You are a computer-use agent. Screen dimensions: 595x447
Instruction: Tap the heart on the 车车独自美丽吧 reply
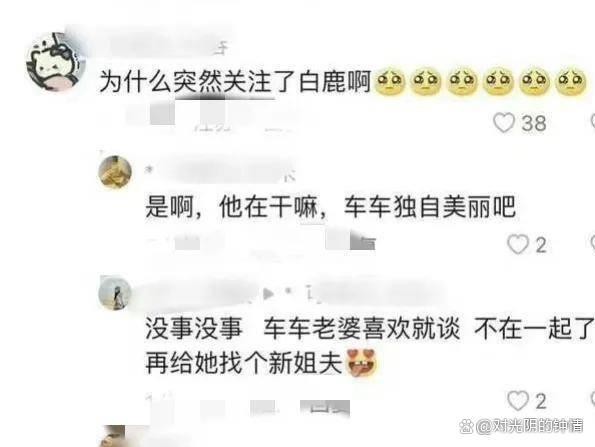click(x=518, y=244)
